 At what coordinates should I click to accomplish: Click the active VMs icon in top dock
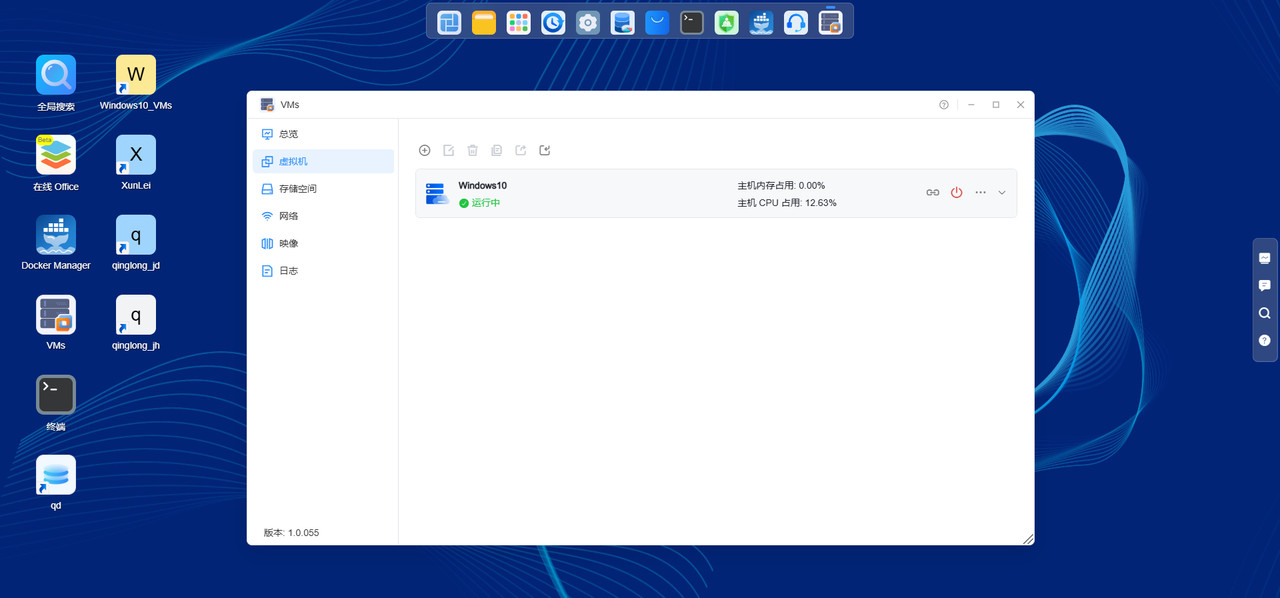[x=830, y=22]
